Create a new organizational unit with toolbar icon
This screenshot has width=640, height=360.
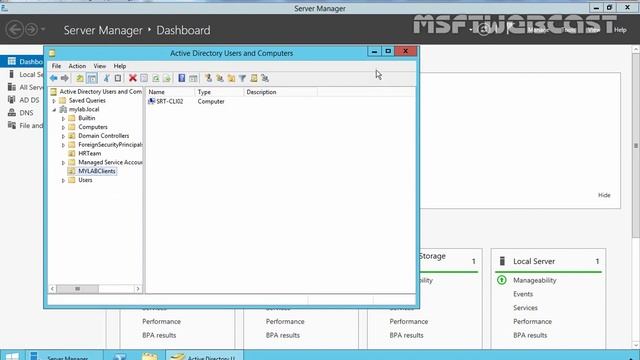(231, 78)
